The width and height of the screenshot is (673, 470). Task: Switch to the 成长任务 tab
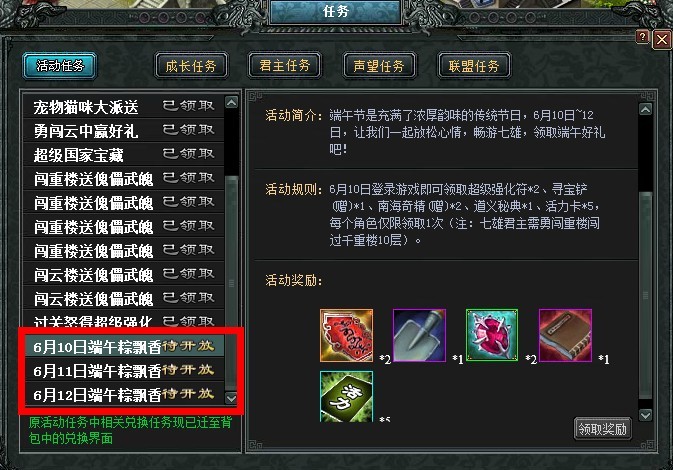click(x=191, y=66)
